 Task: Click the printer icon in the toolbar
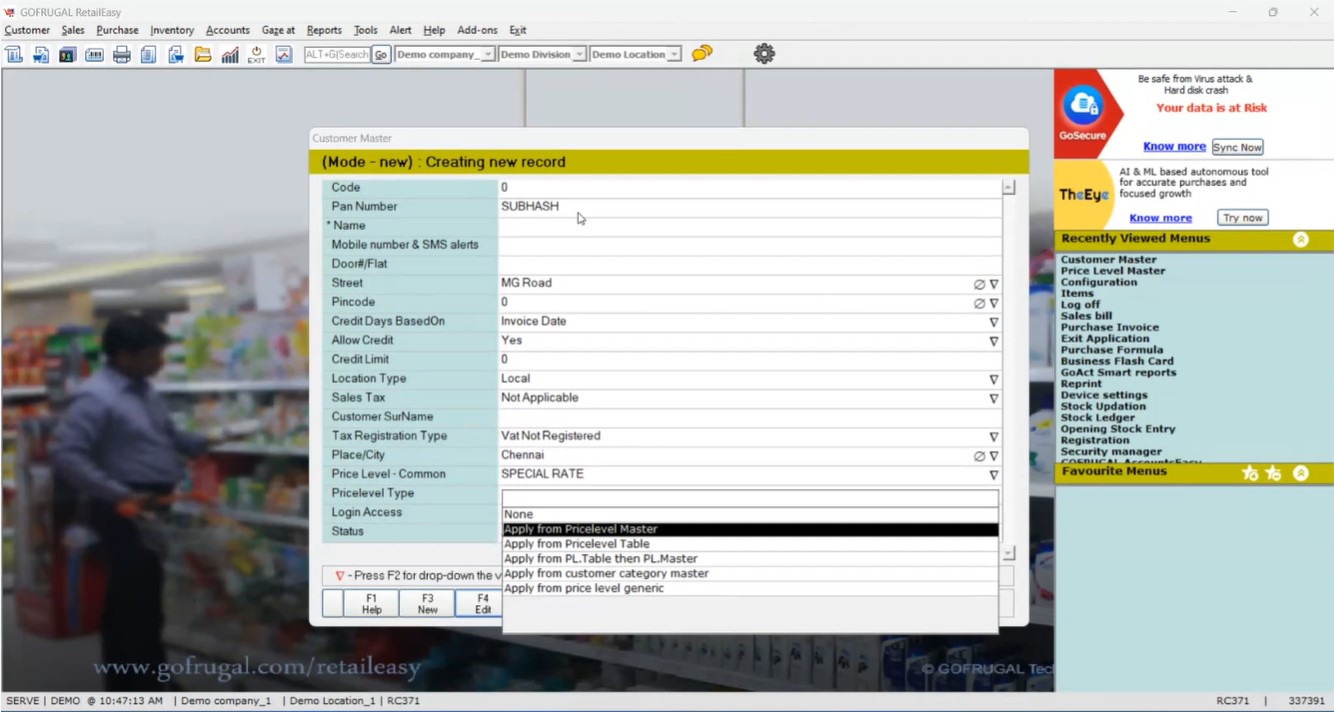121,55
